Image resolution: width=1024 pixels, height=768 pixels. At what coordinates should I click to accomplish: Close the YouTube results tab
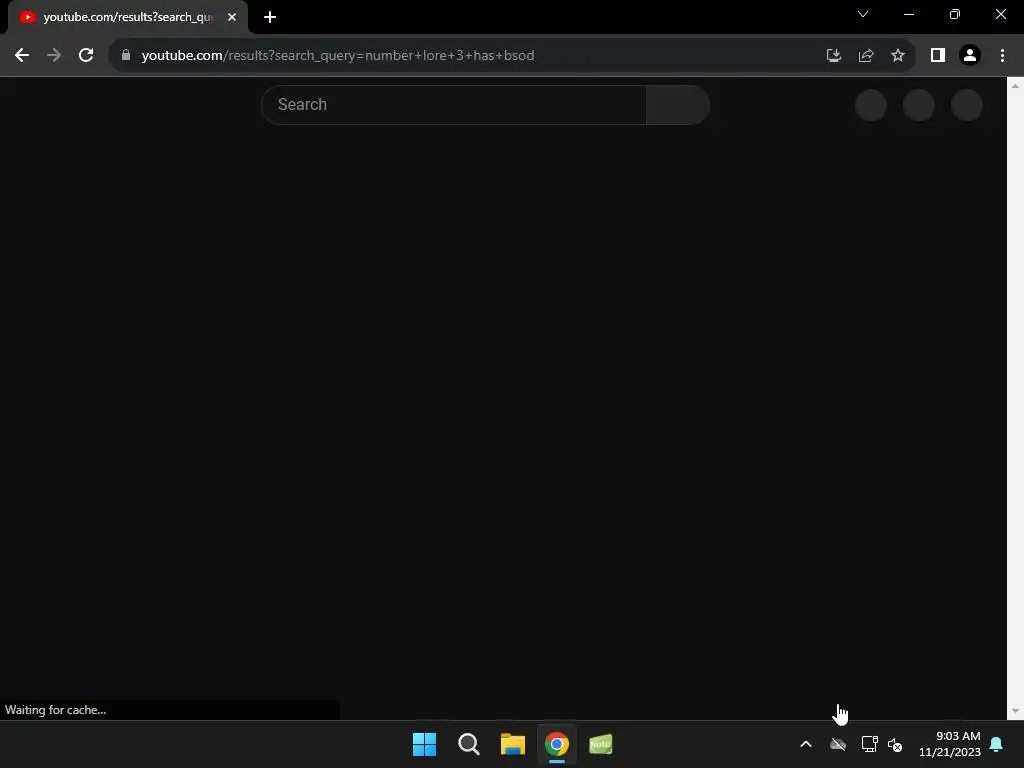tap(232, 17)
